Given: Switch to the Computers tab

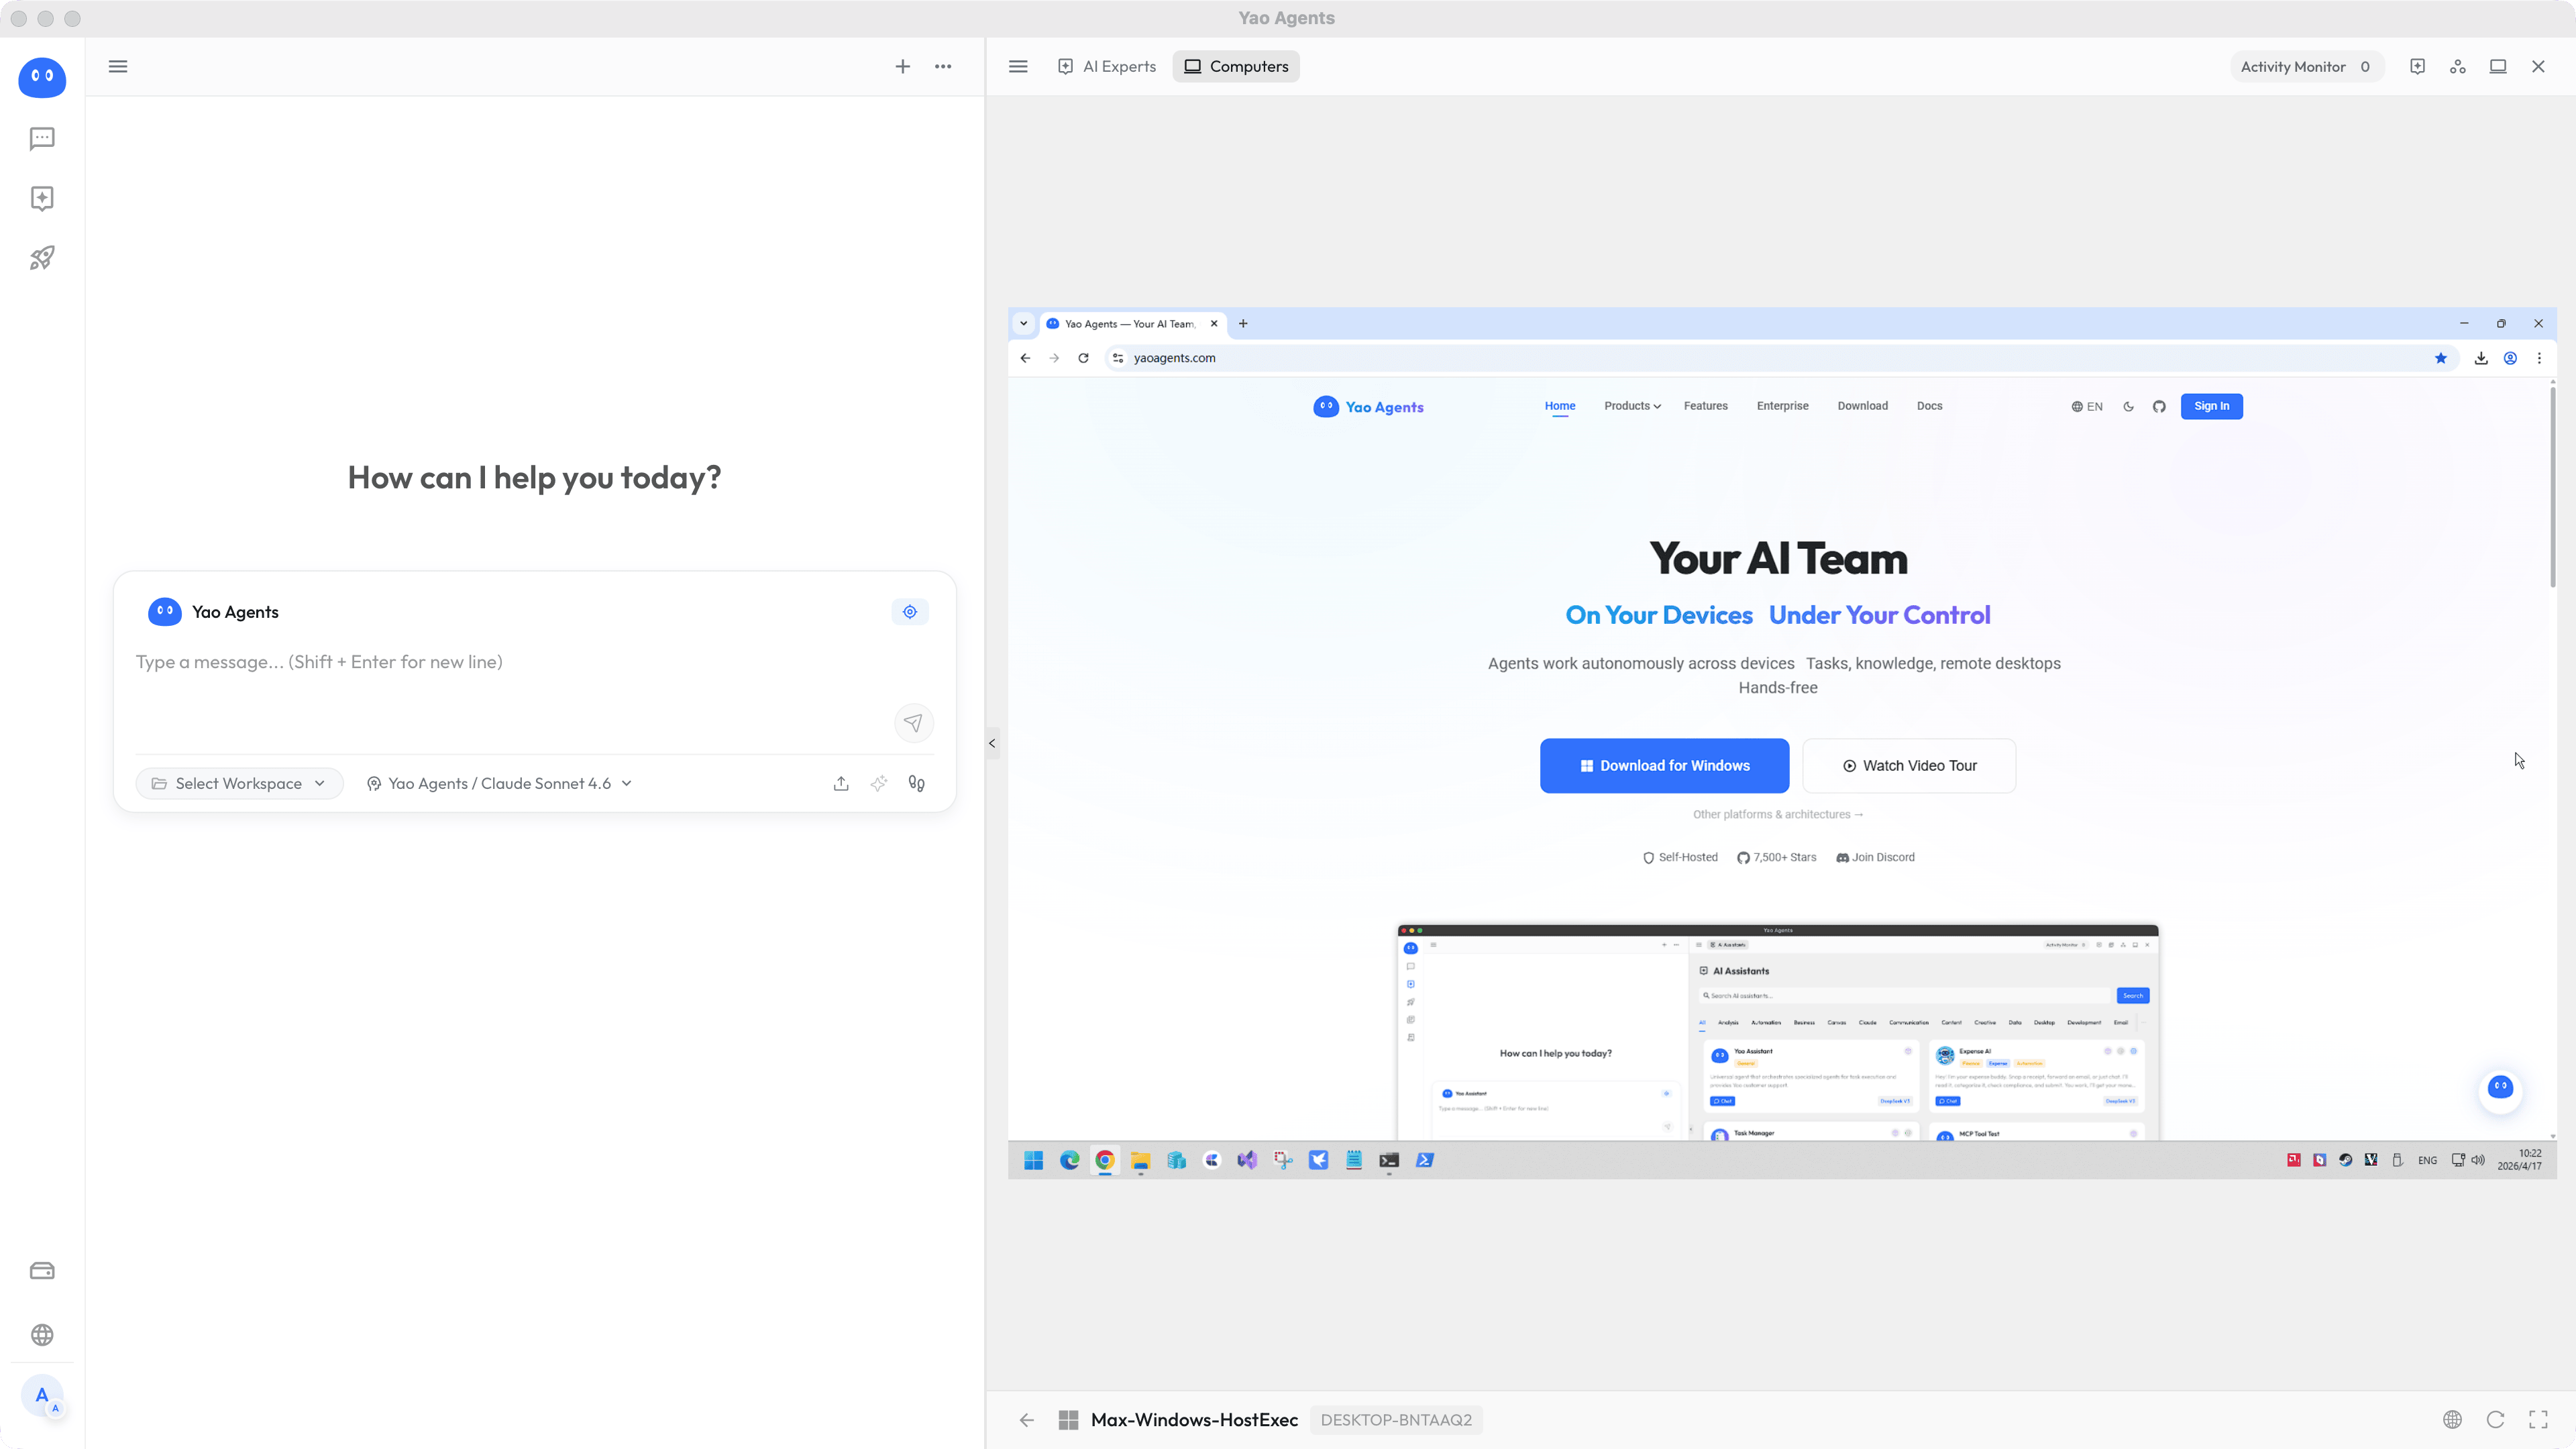Looking at the screenshot, I should point(1236,66).
